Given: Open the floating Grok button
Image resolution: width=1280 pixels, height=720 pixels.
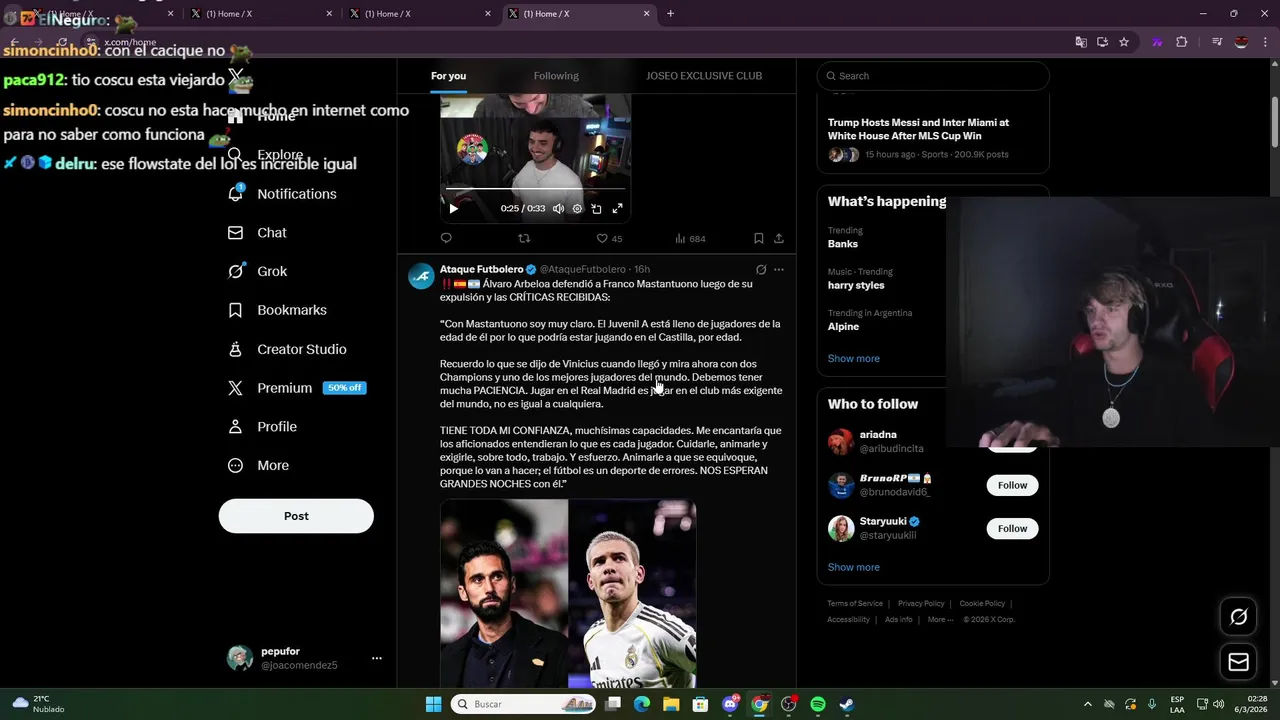Looking at the screenshot, I should tap(1238, 617).
